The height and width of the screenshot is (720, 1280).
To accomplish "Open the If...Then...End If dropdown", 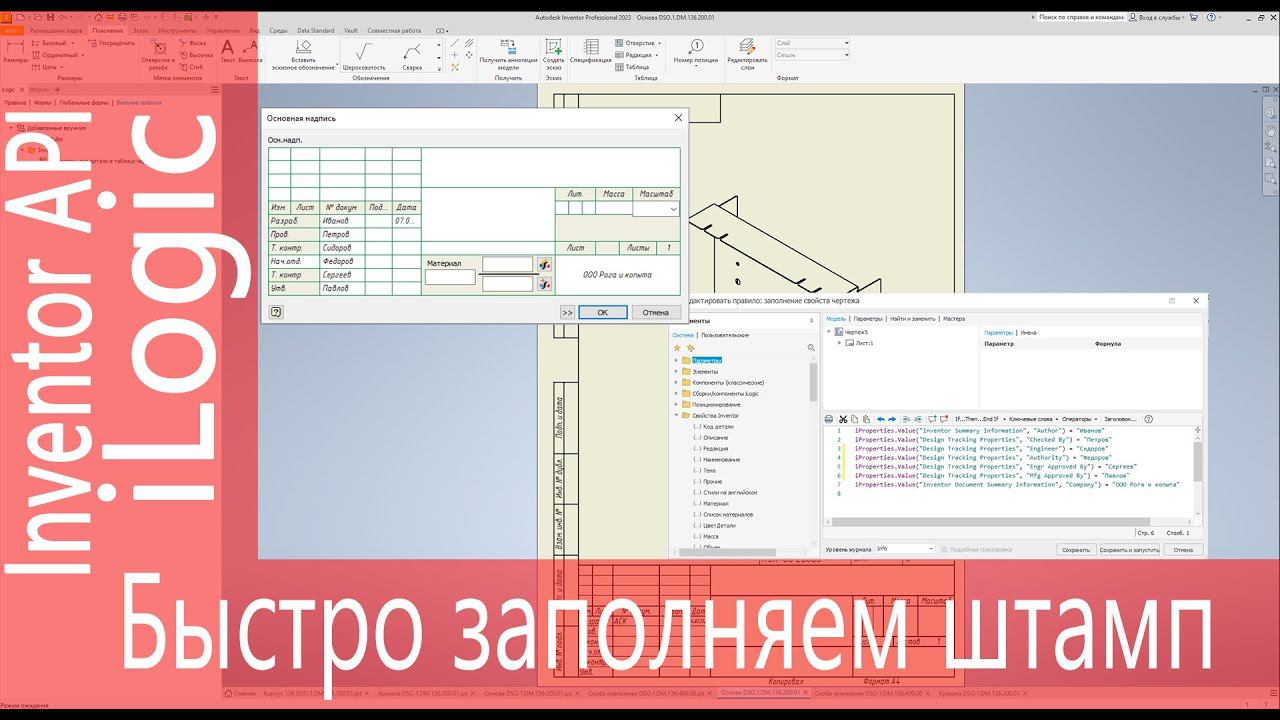I will tap(979, 419).
